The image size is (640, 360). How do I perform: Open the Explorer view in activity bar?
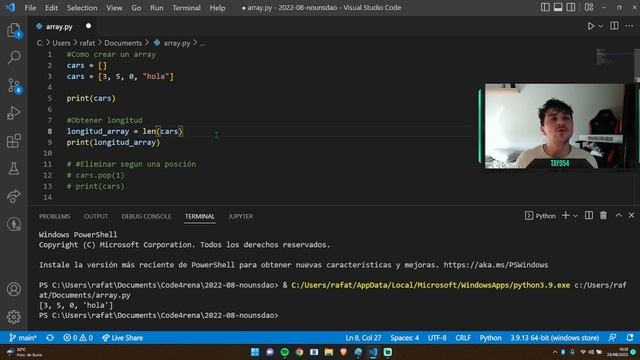tap(14, 31)
